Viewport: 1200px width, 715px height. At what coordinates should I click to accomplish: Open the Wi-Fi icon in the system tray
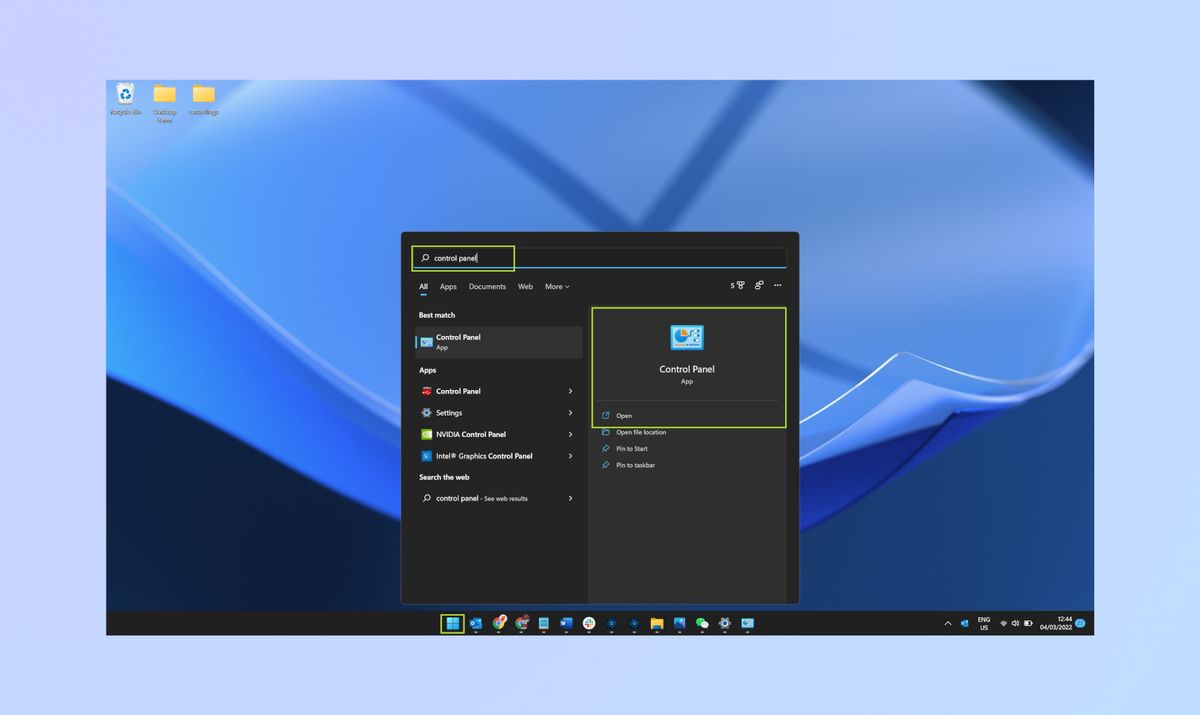point(1003,623)
